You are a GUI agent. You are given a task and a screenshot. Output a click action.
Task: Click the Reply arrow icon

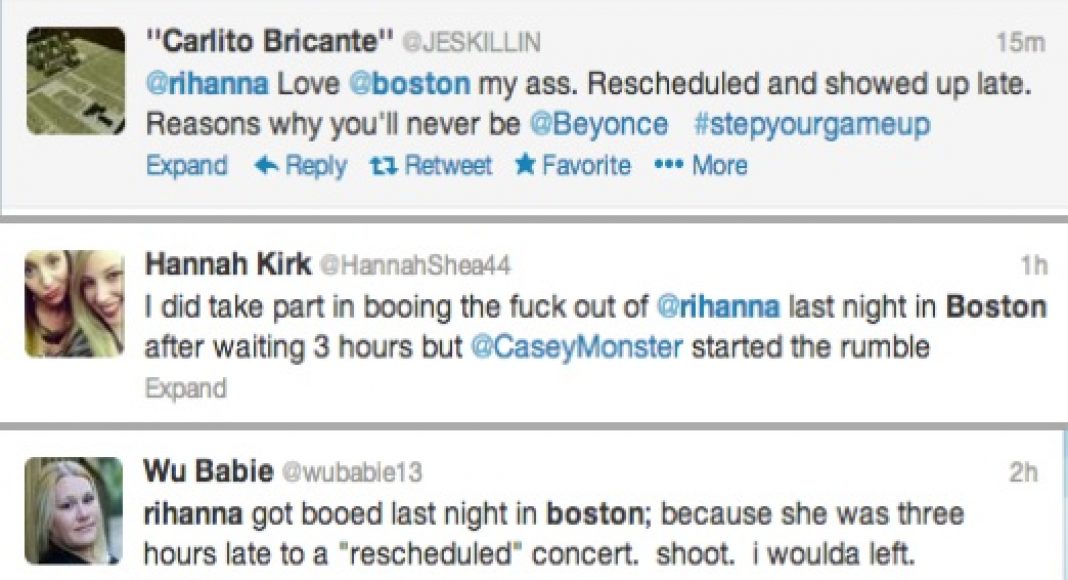click(x=265, y=165)
